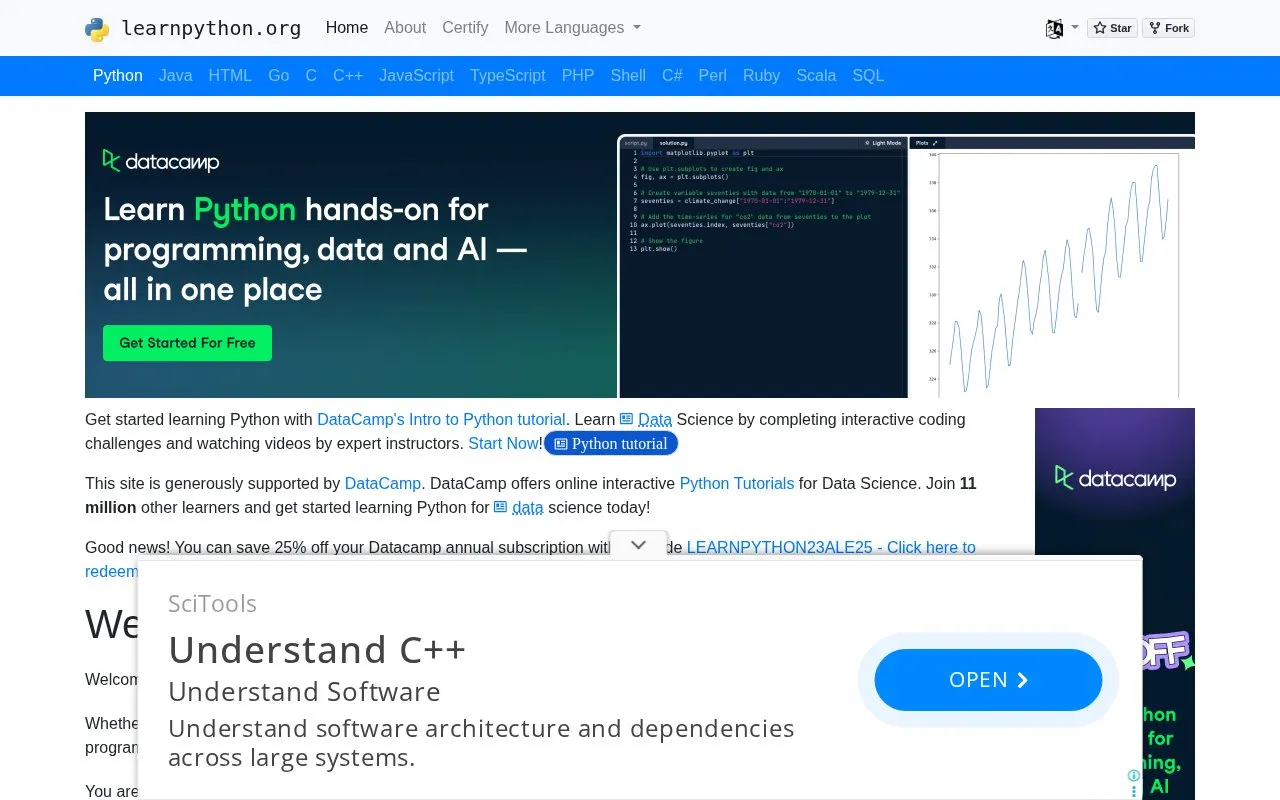Viewport: 1280px width, 800px height.
Task: Expand the More Languages dropdown
Action: pyautogui.click(x=572, y=28)
